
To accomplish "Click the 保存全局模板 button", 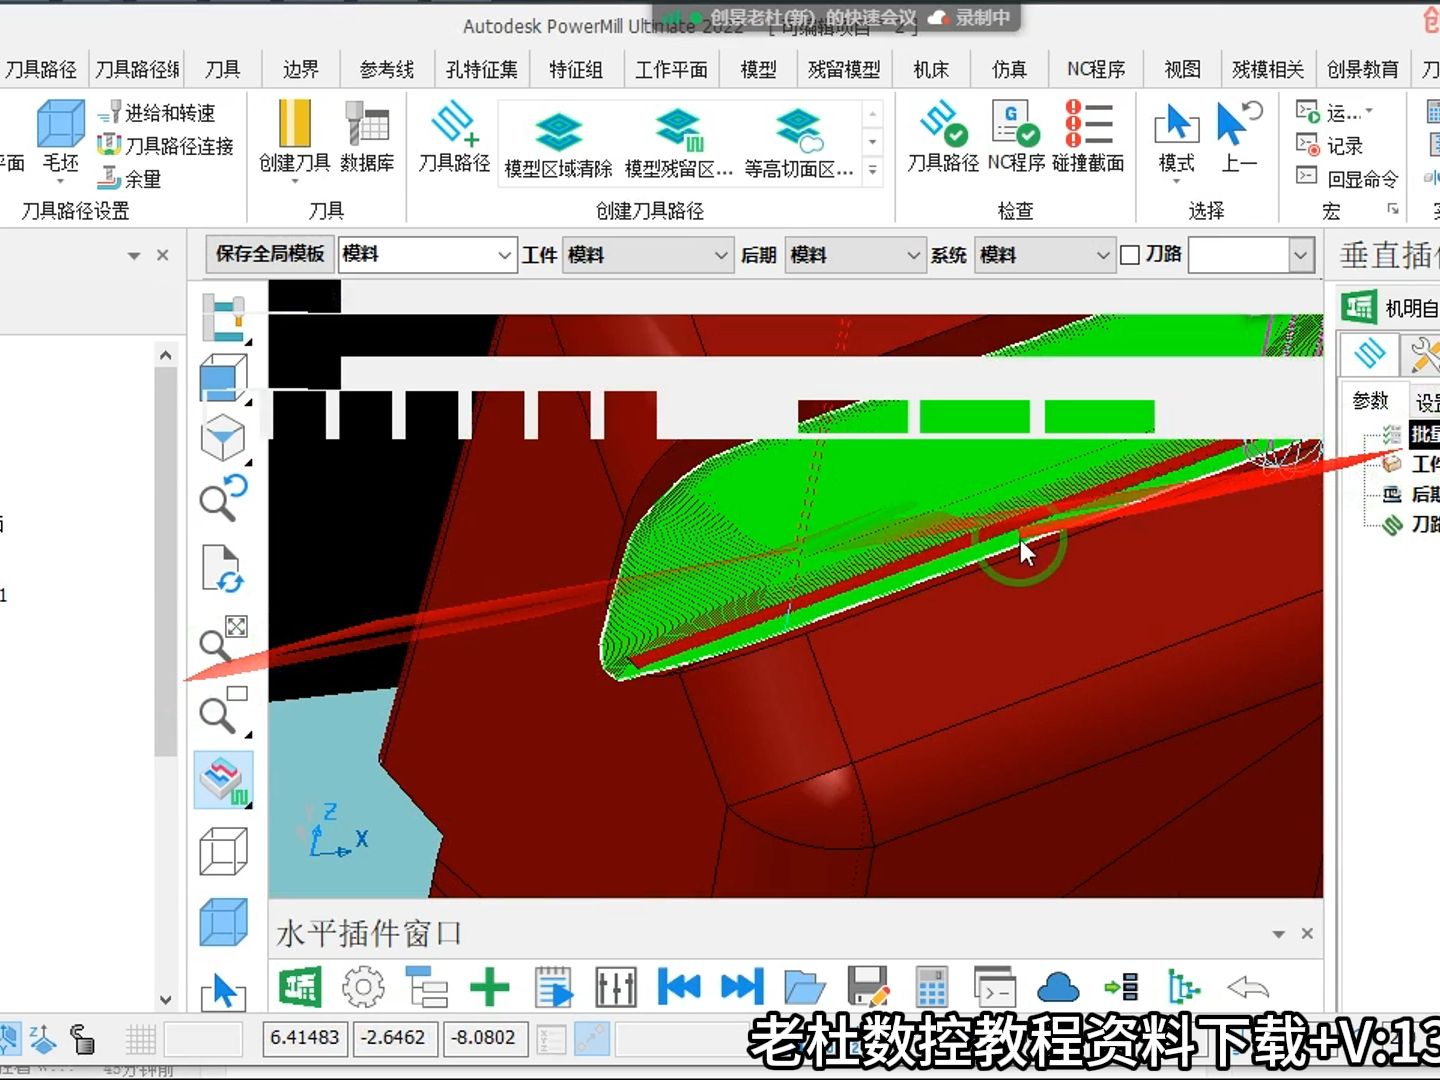I will point(270,254).
